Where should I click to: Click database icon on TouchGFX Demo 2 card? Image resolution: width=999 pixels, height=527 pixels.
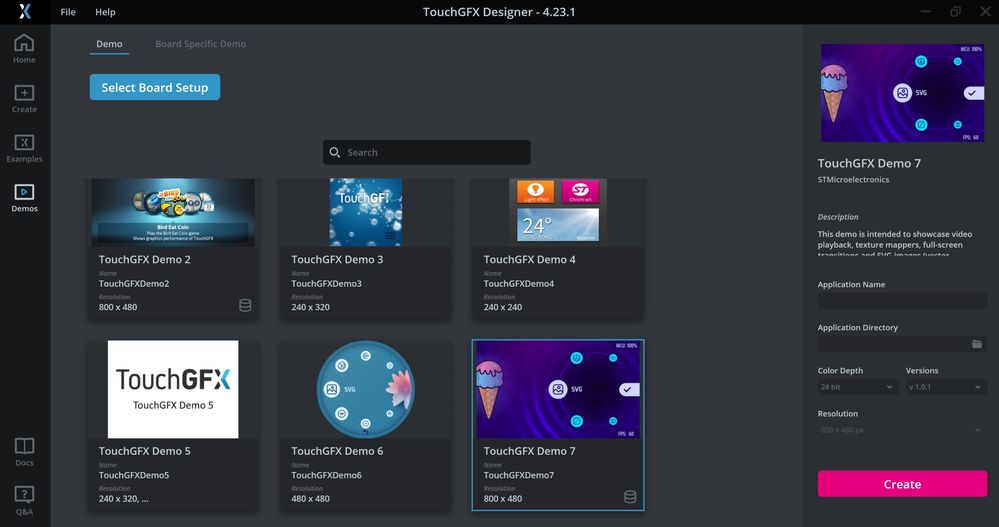(245, 305)
